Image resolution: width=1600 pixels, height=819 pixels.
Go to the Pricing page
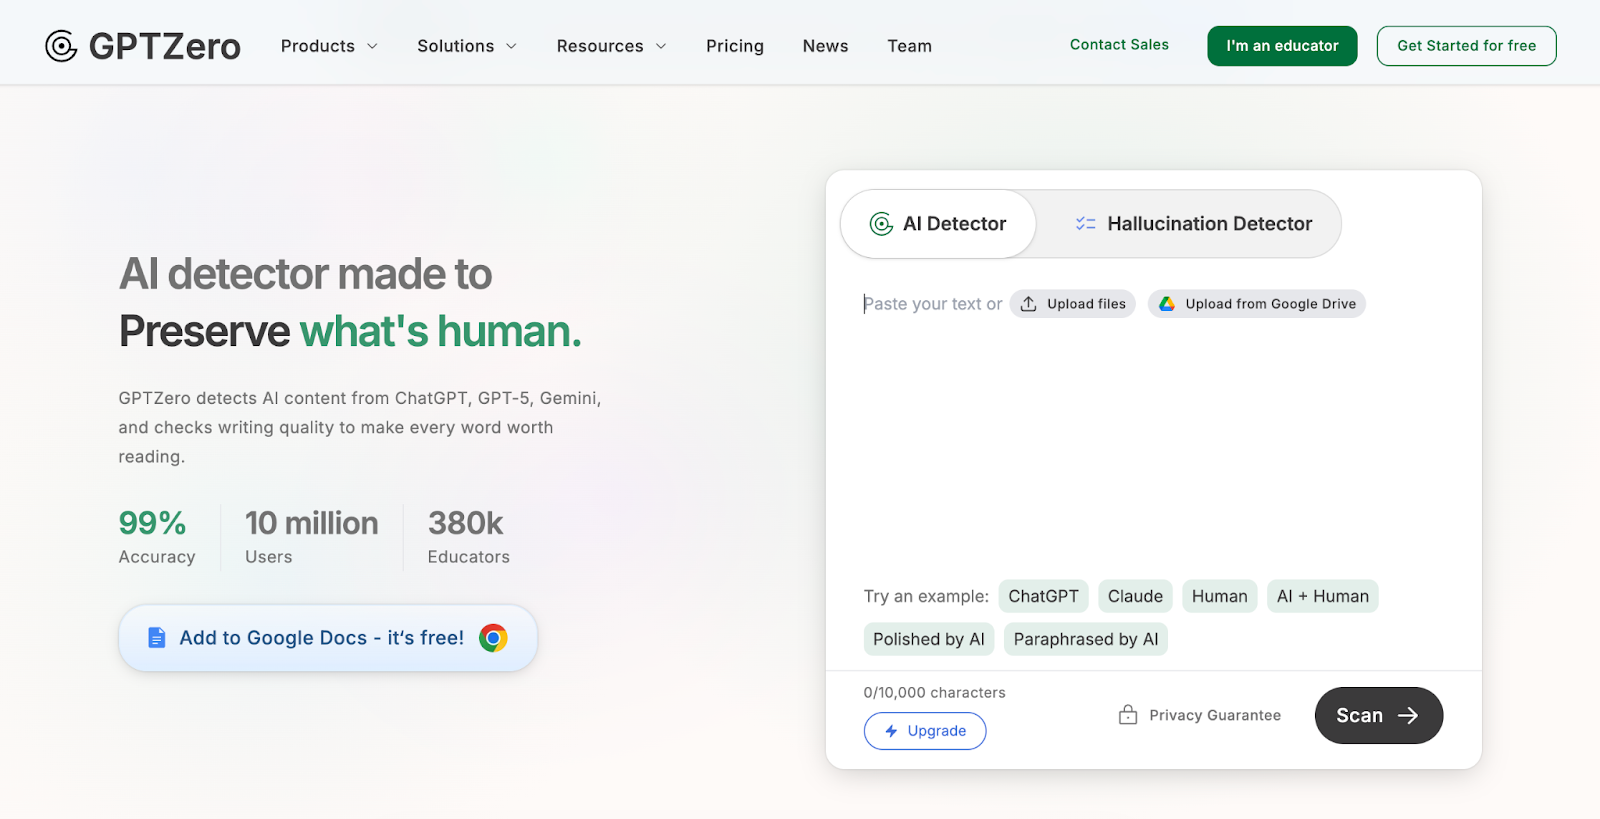735,46
